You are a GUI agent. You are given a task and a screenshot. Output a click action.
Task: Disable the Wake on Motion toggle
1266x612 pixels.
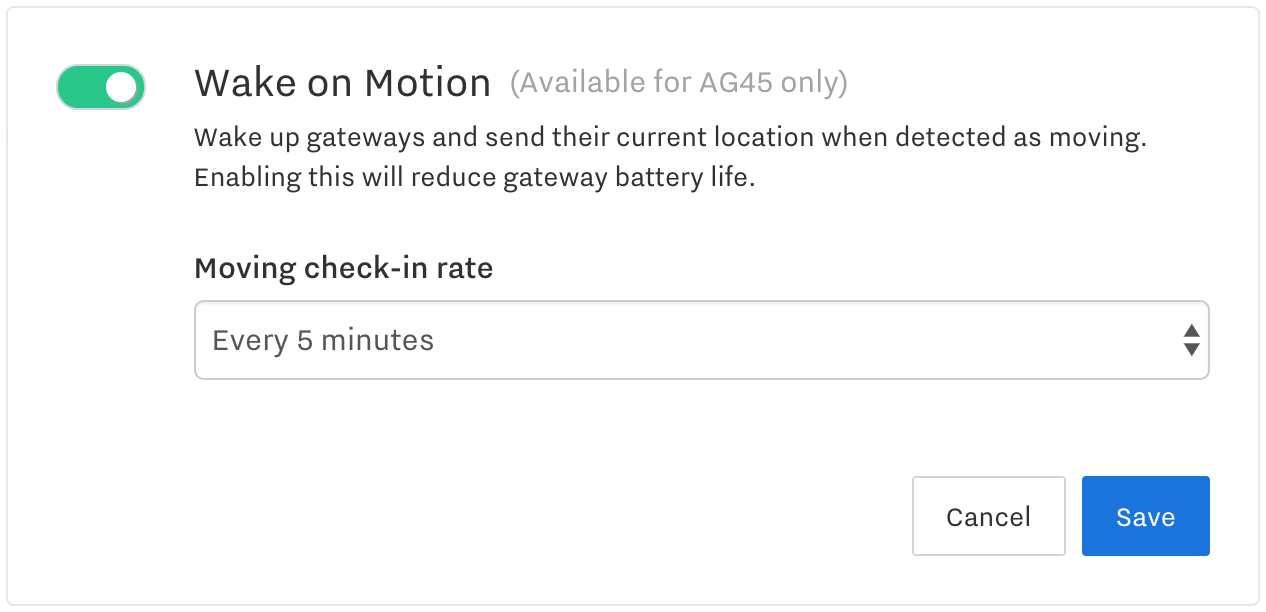tap(100, 87)
